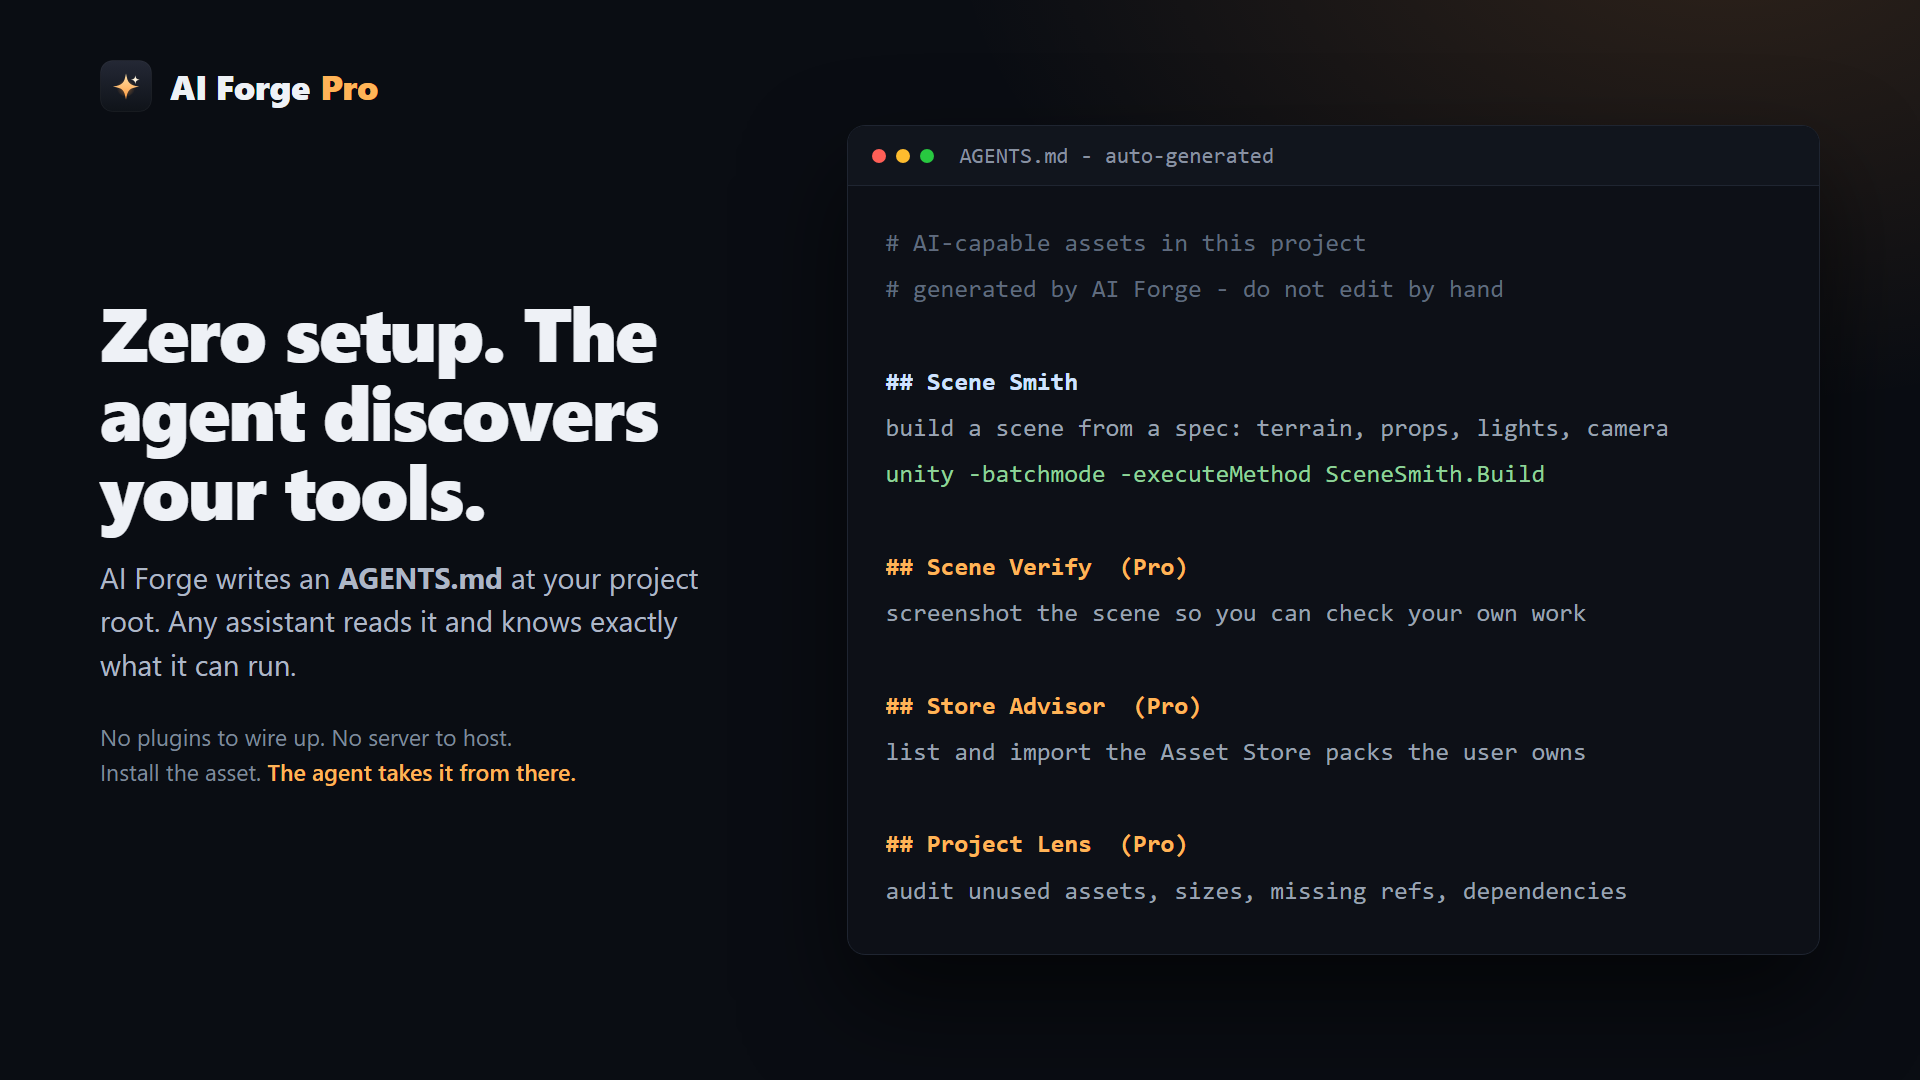Click the "generated by AI Forge" comment line
This screenshot has height=1080, width=1920.
pyautogui.click(x=1194, y=289)
